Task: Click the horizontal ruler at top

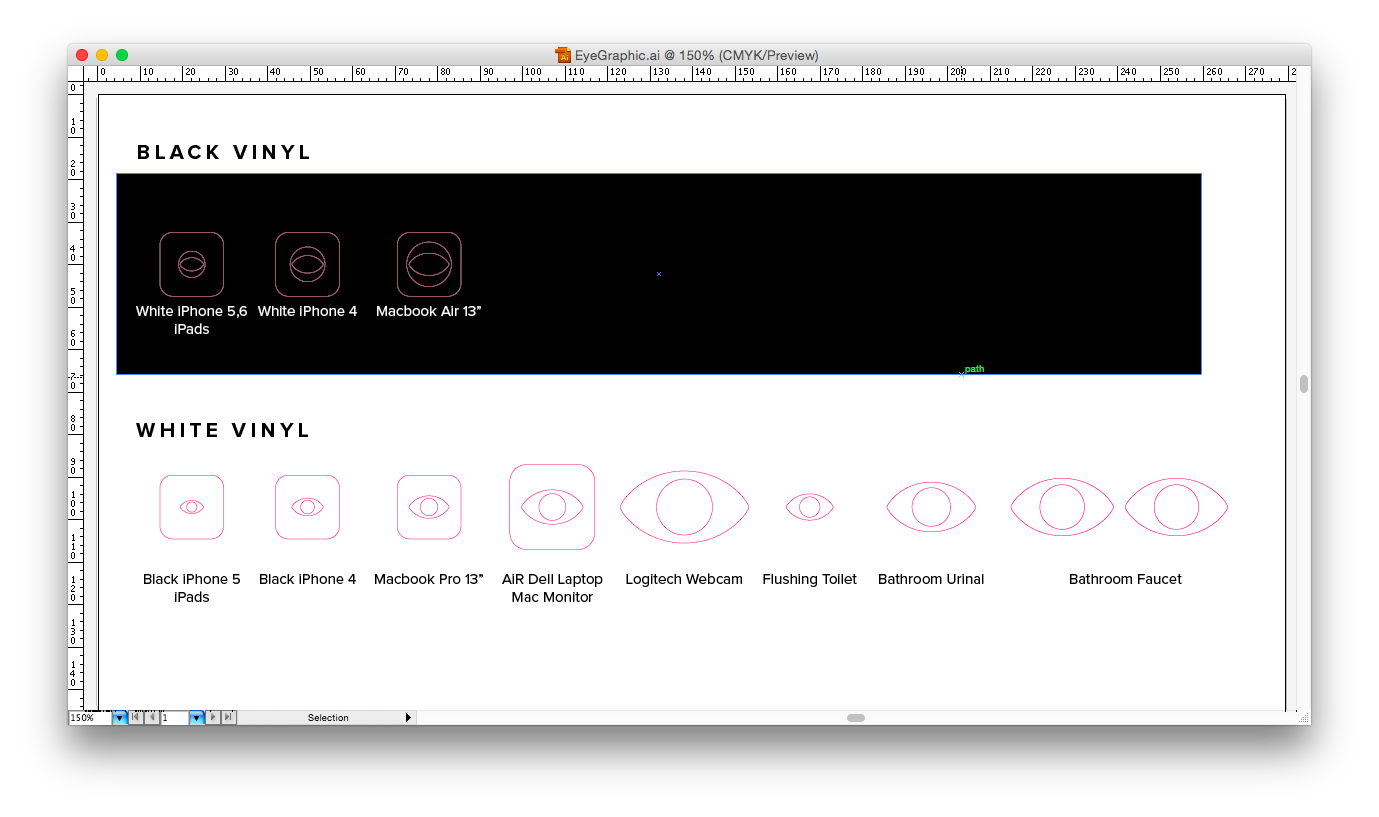Action: point(689,74)
